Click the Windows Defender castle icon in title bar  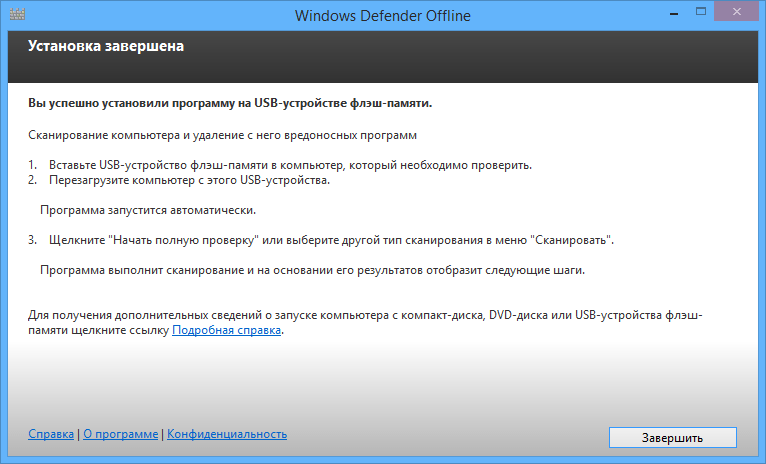(x=17, y=14)
